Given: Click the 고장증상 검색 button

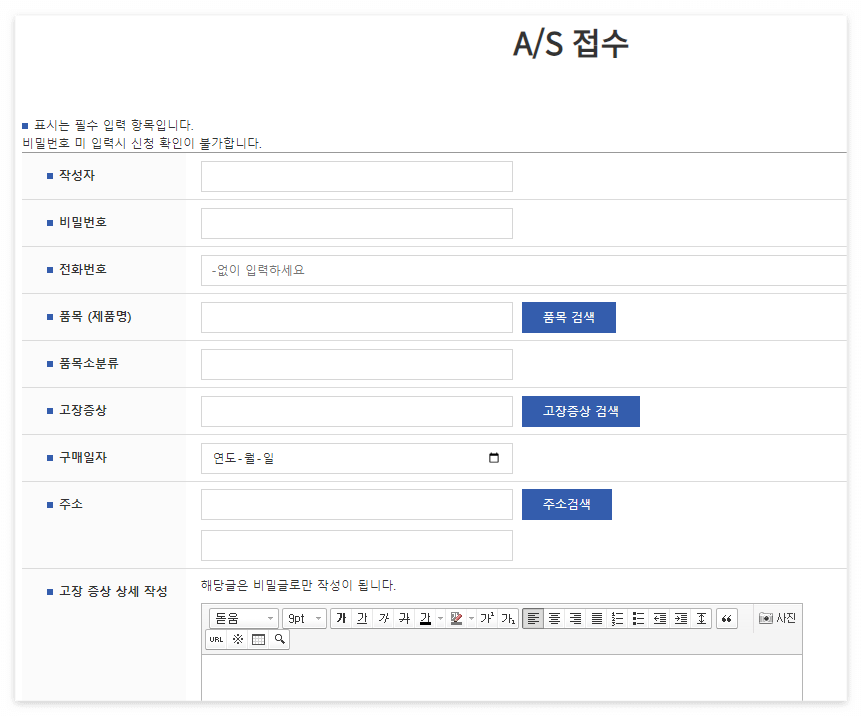Looking at the screenshot, I should 581,411.
